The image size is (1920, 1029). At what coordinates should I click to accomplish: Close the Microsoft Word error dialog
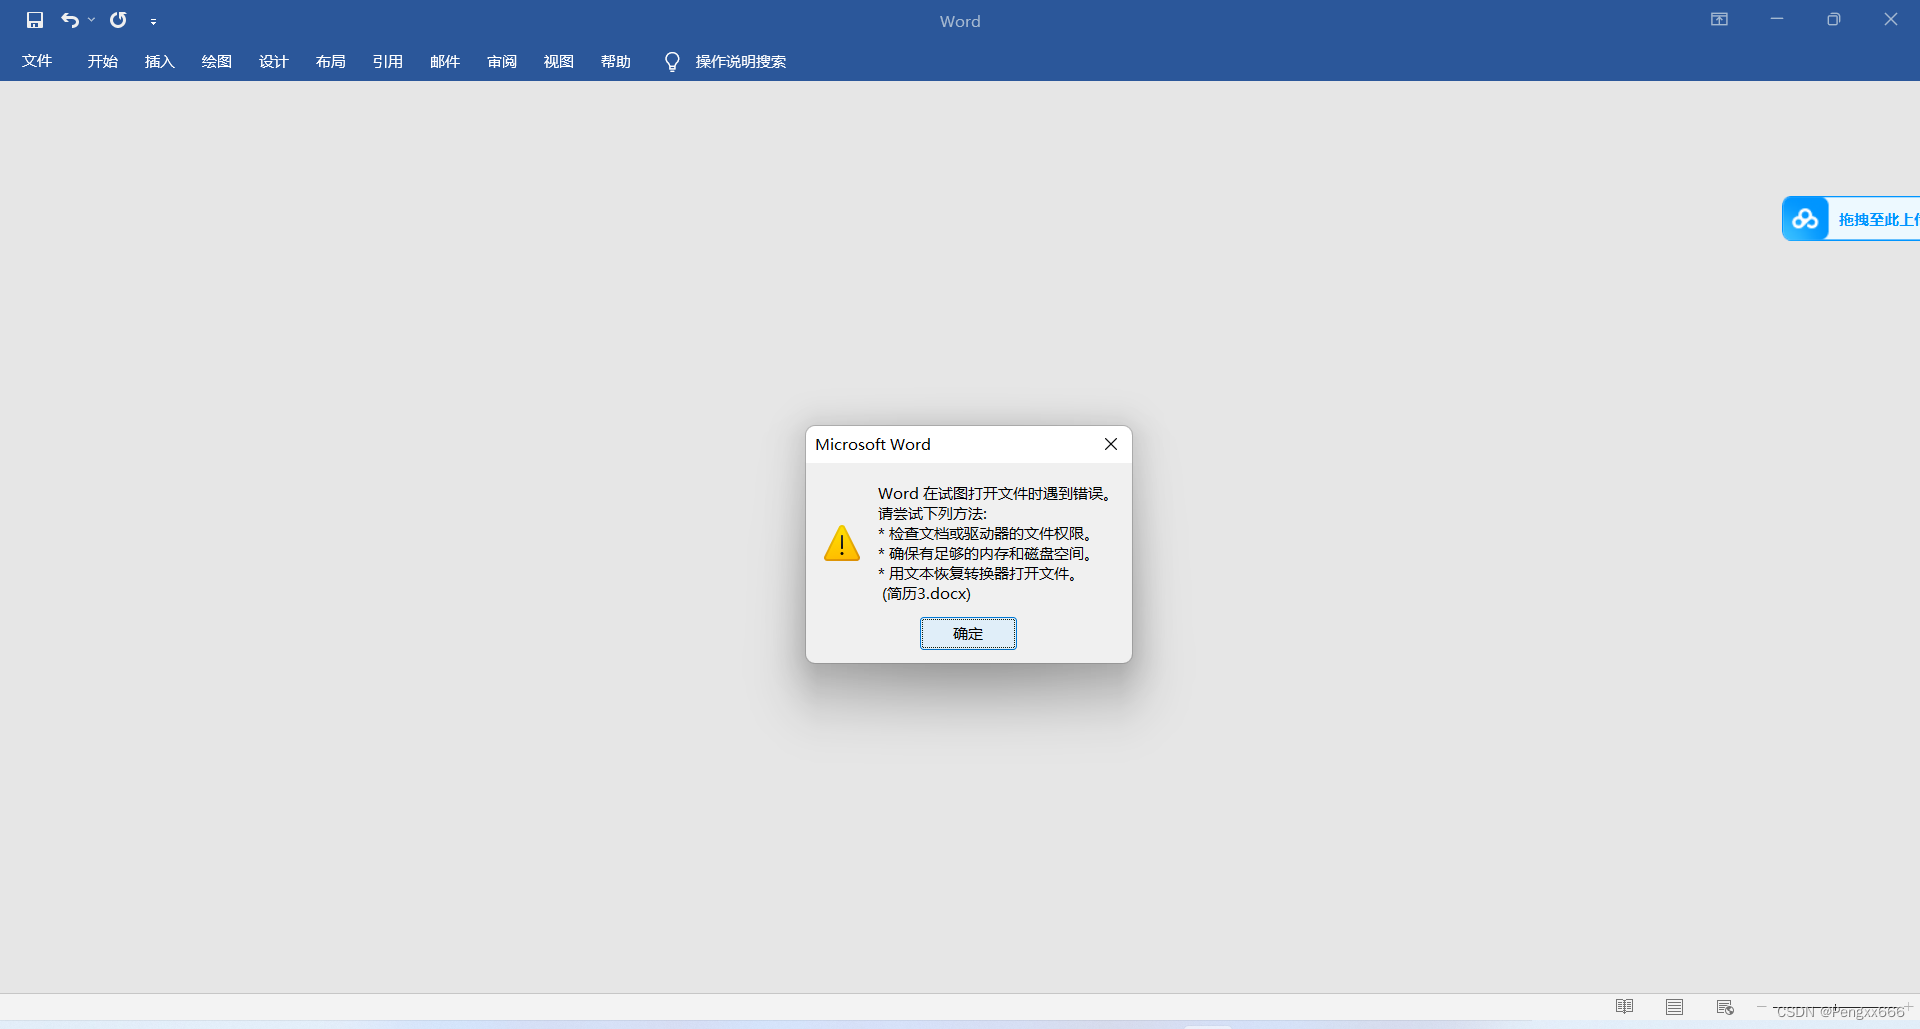1111,444
